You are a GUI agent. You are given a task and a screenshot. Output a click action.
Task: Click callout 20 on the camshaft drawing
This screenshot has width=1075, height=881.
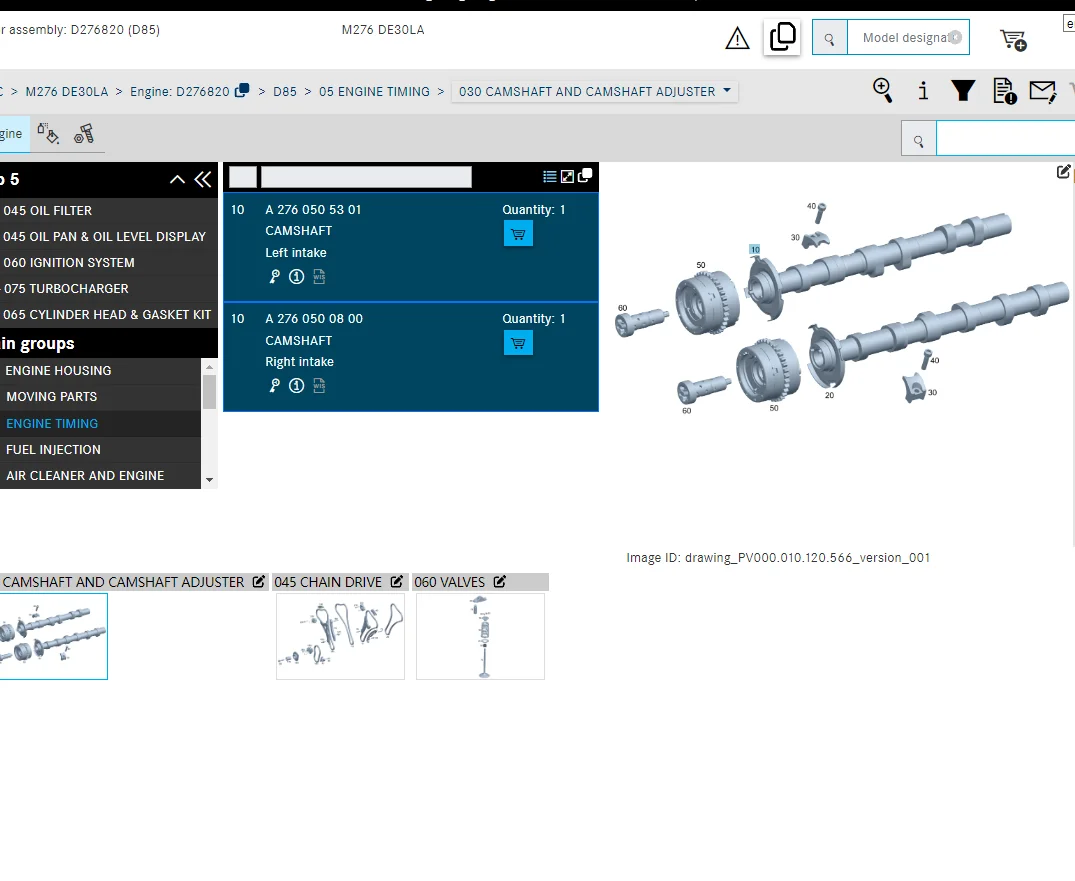click(x=830, y=395)
